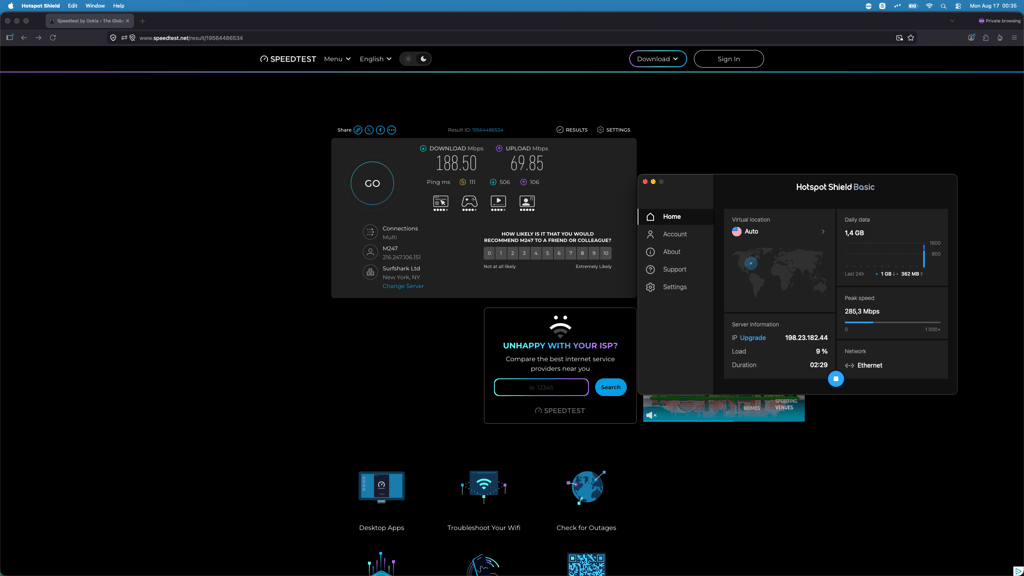Viewport: 1024px width, 576px height.
Task: Click the video streaming rating icon
Action: tap(498, 202)
